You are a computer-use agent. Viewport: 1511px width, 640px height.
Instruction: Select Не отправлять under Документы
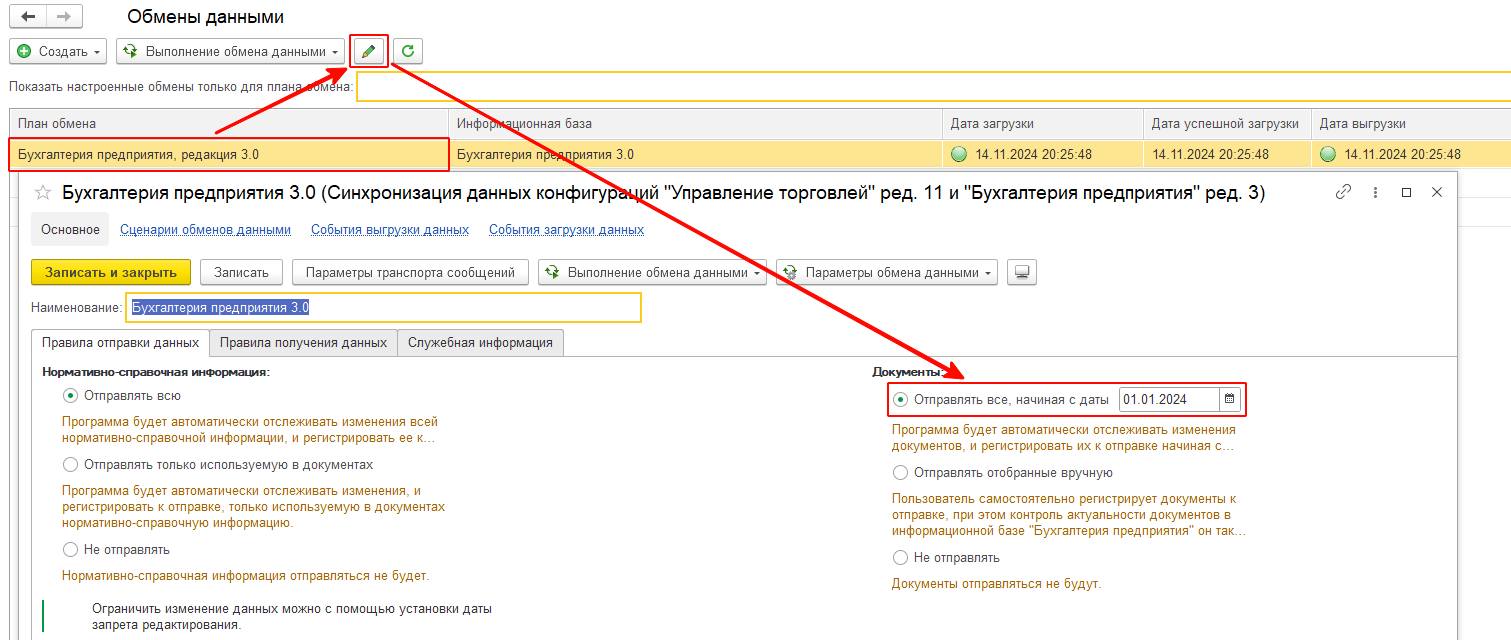[900, 557]
